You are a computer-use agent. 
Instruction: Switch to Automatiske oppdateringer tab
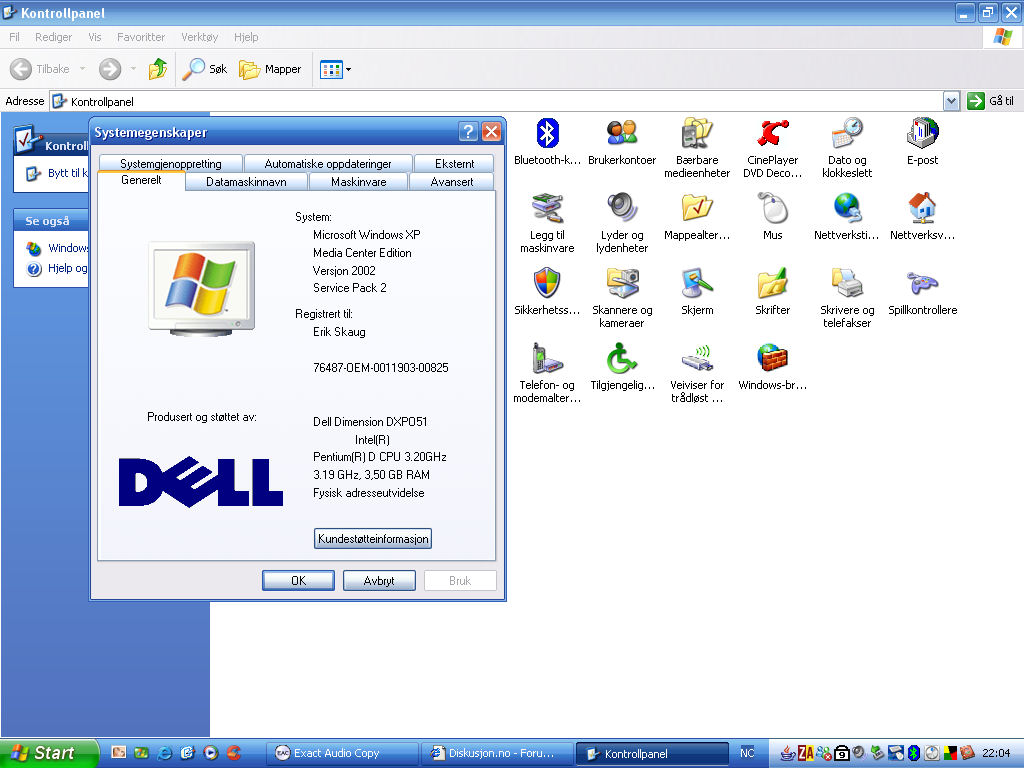(x=328, y=163)
